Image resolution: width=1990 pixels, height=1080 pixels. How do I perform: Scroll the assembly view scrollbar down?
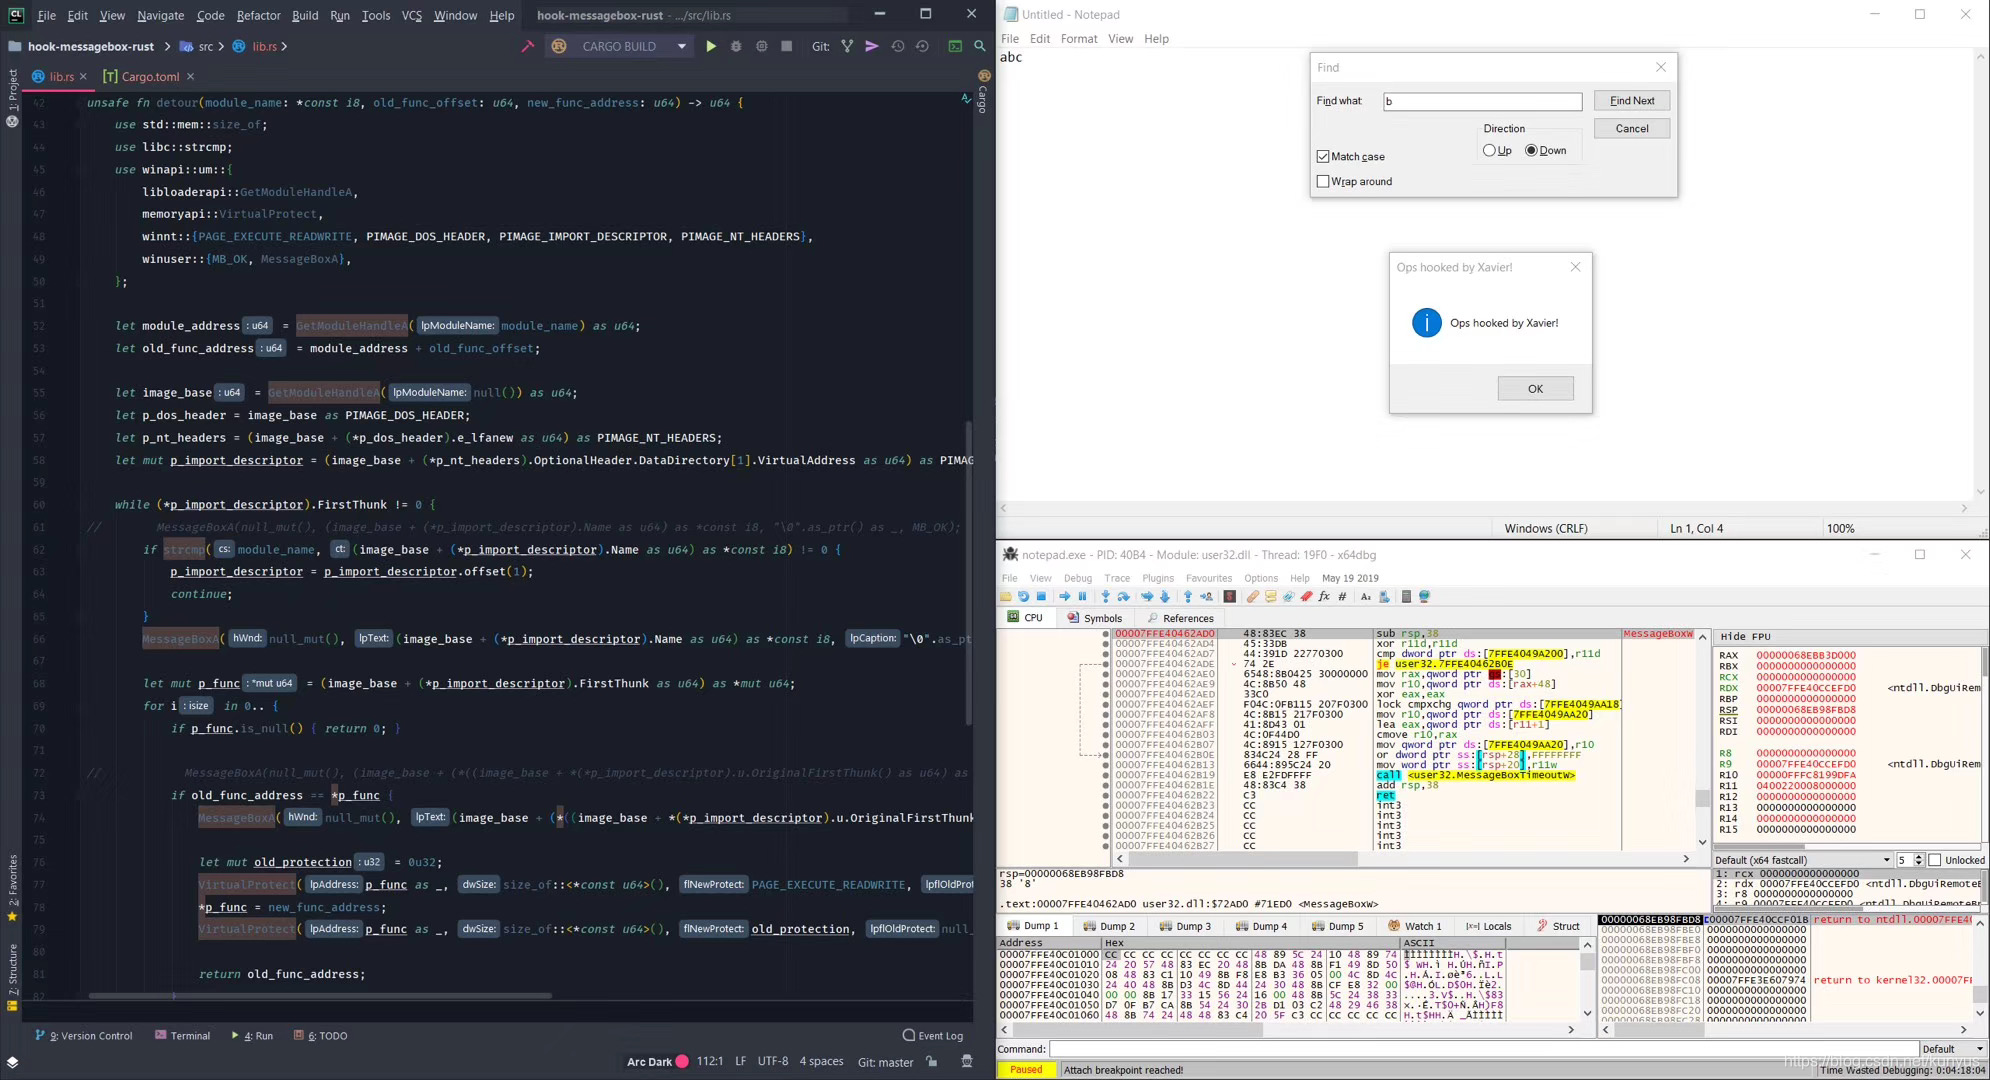(x=1702, y=841)
